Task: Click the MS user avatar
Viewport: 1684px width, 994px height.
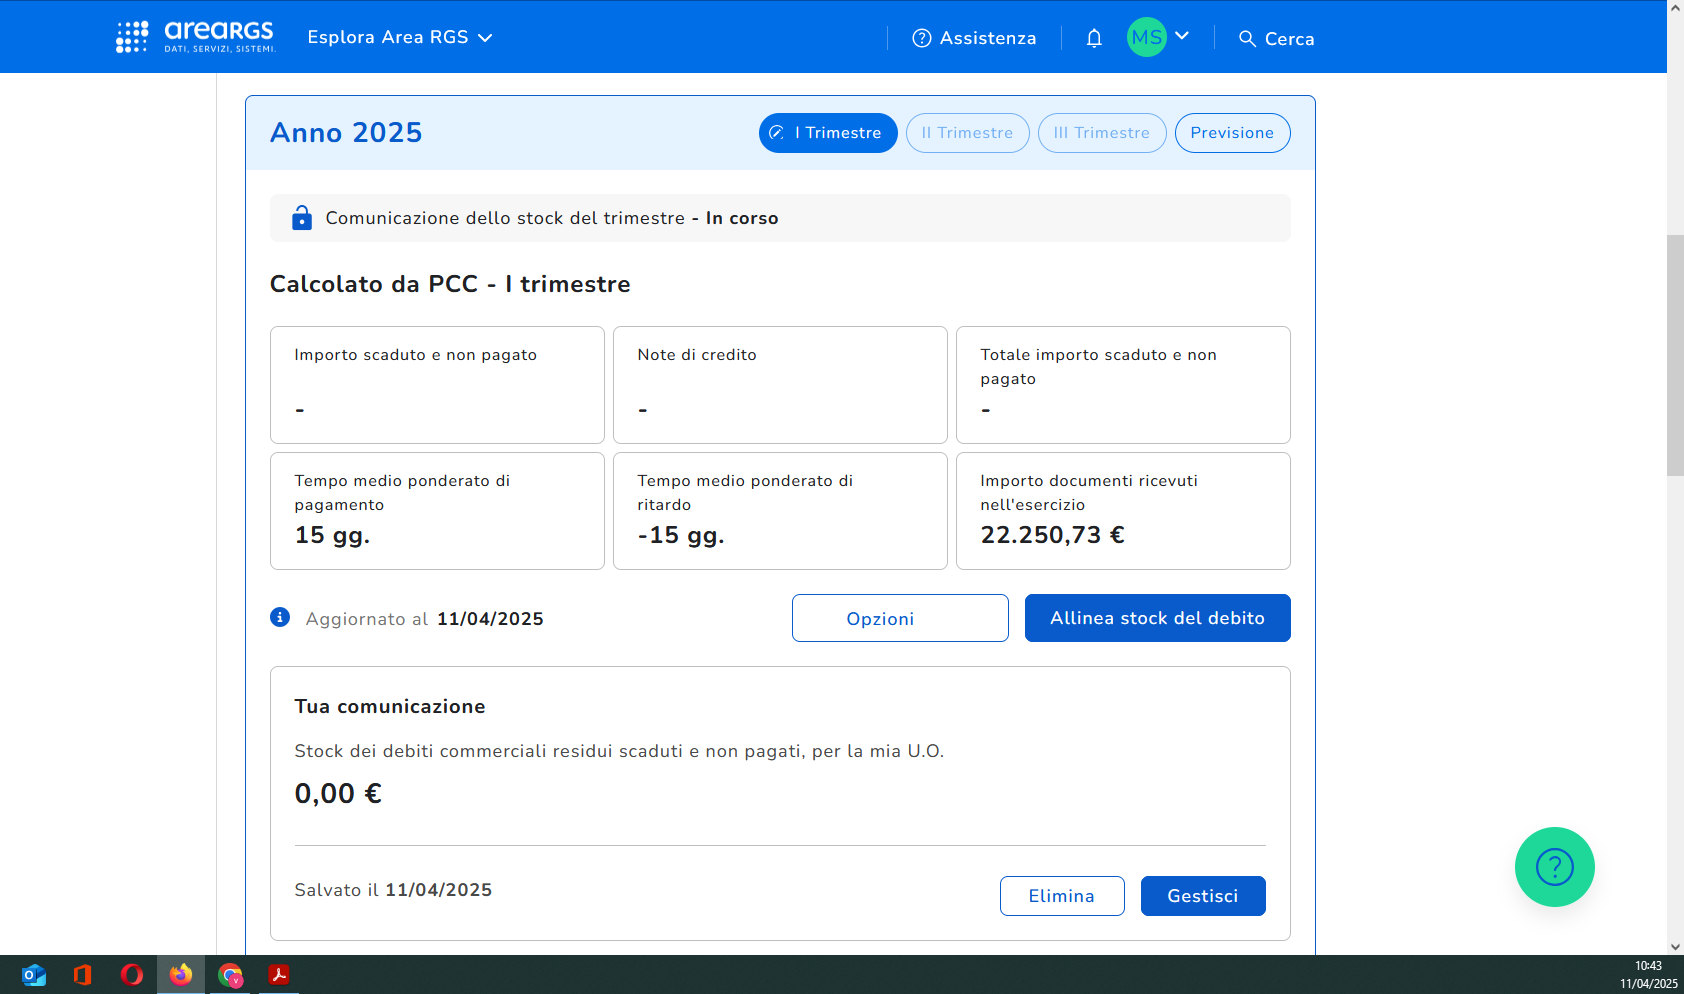Action: coord(1146,38)
